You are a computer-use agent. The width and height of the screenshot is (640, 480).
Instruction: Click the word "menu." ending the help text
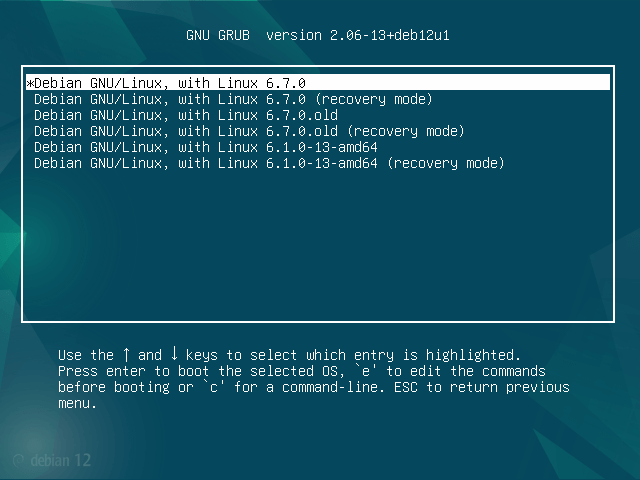[78, 403]
